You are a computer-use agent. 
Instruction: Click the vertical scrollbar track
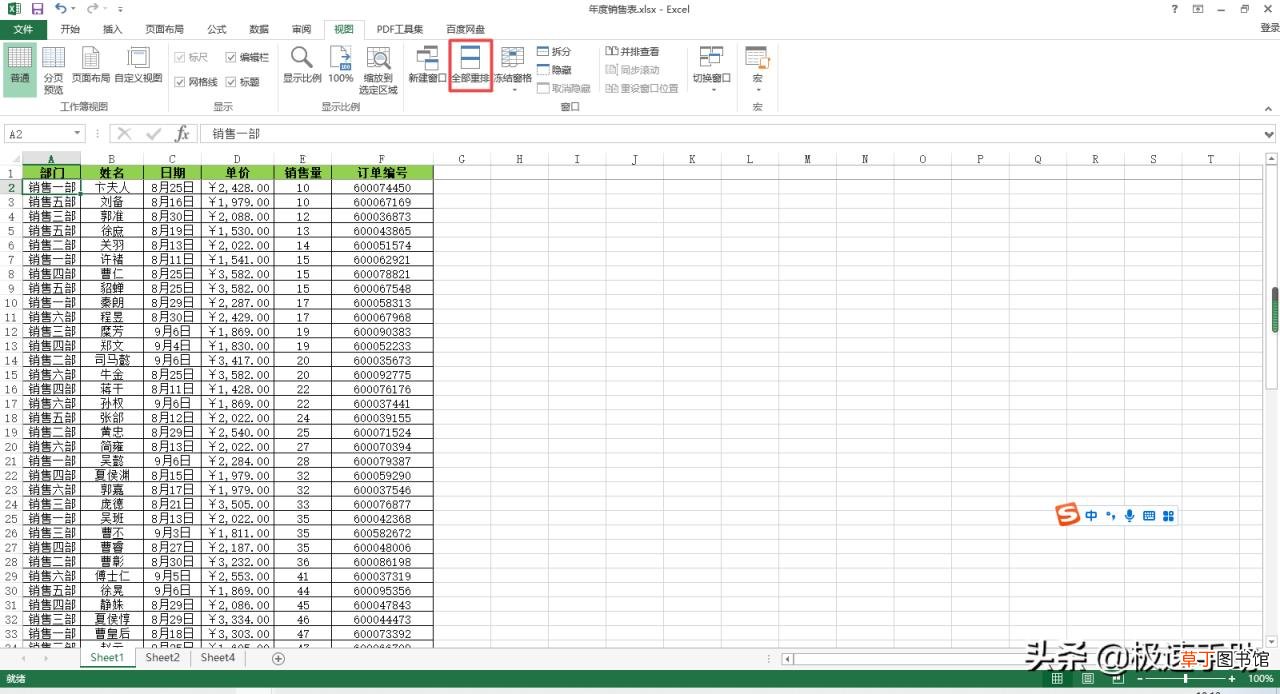point(1272,400)
